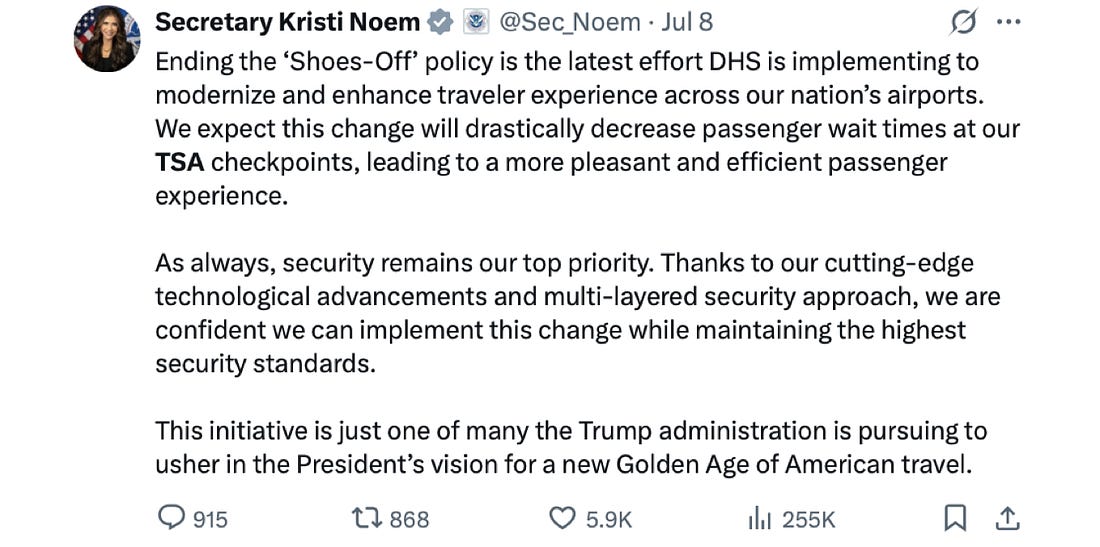Click the 'Golden Age of American travel' paragraph

570,448
